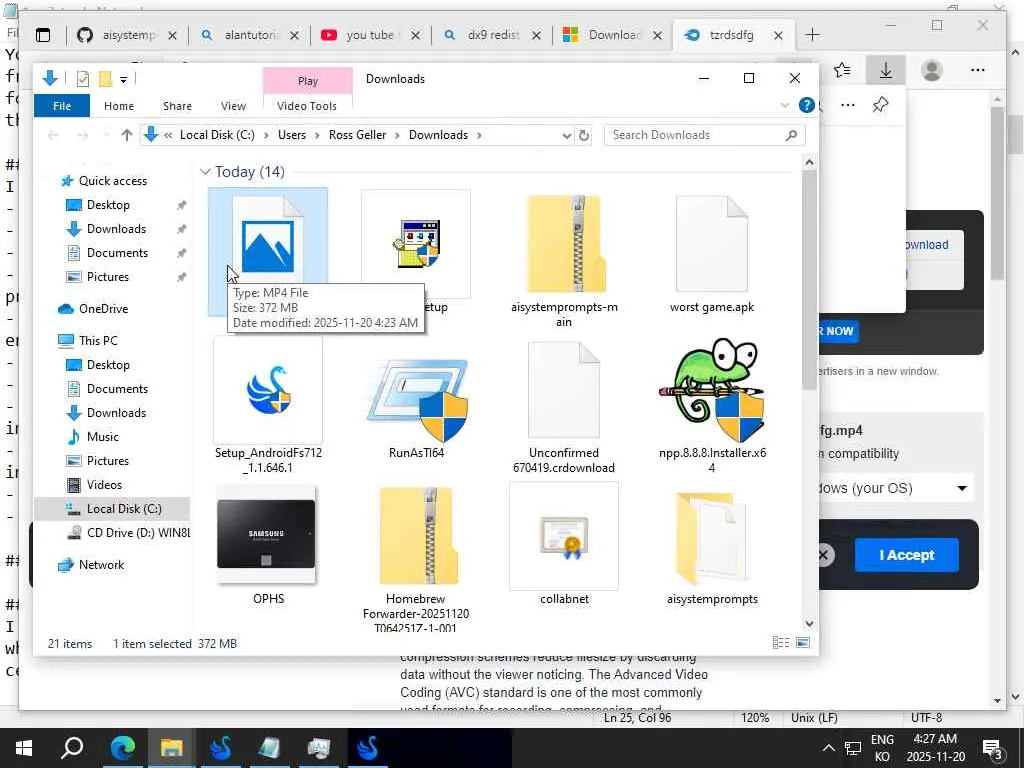The height and width of the screenshot is (768, 1024).
Task: Switch to large icons view button
Action: (x=803, y=643)
